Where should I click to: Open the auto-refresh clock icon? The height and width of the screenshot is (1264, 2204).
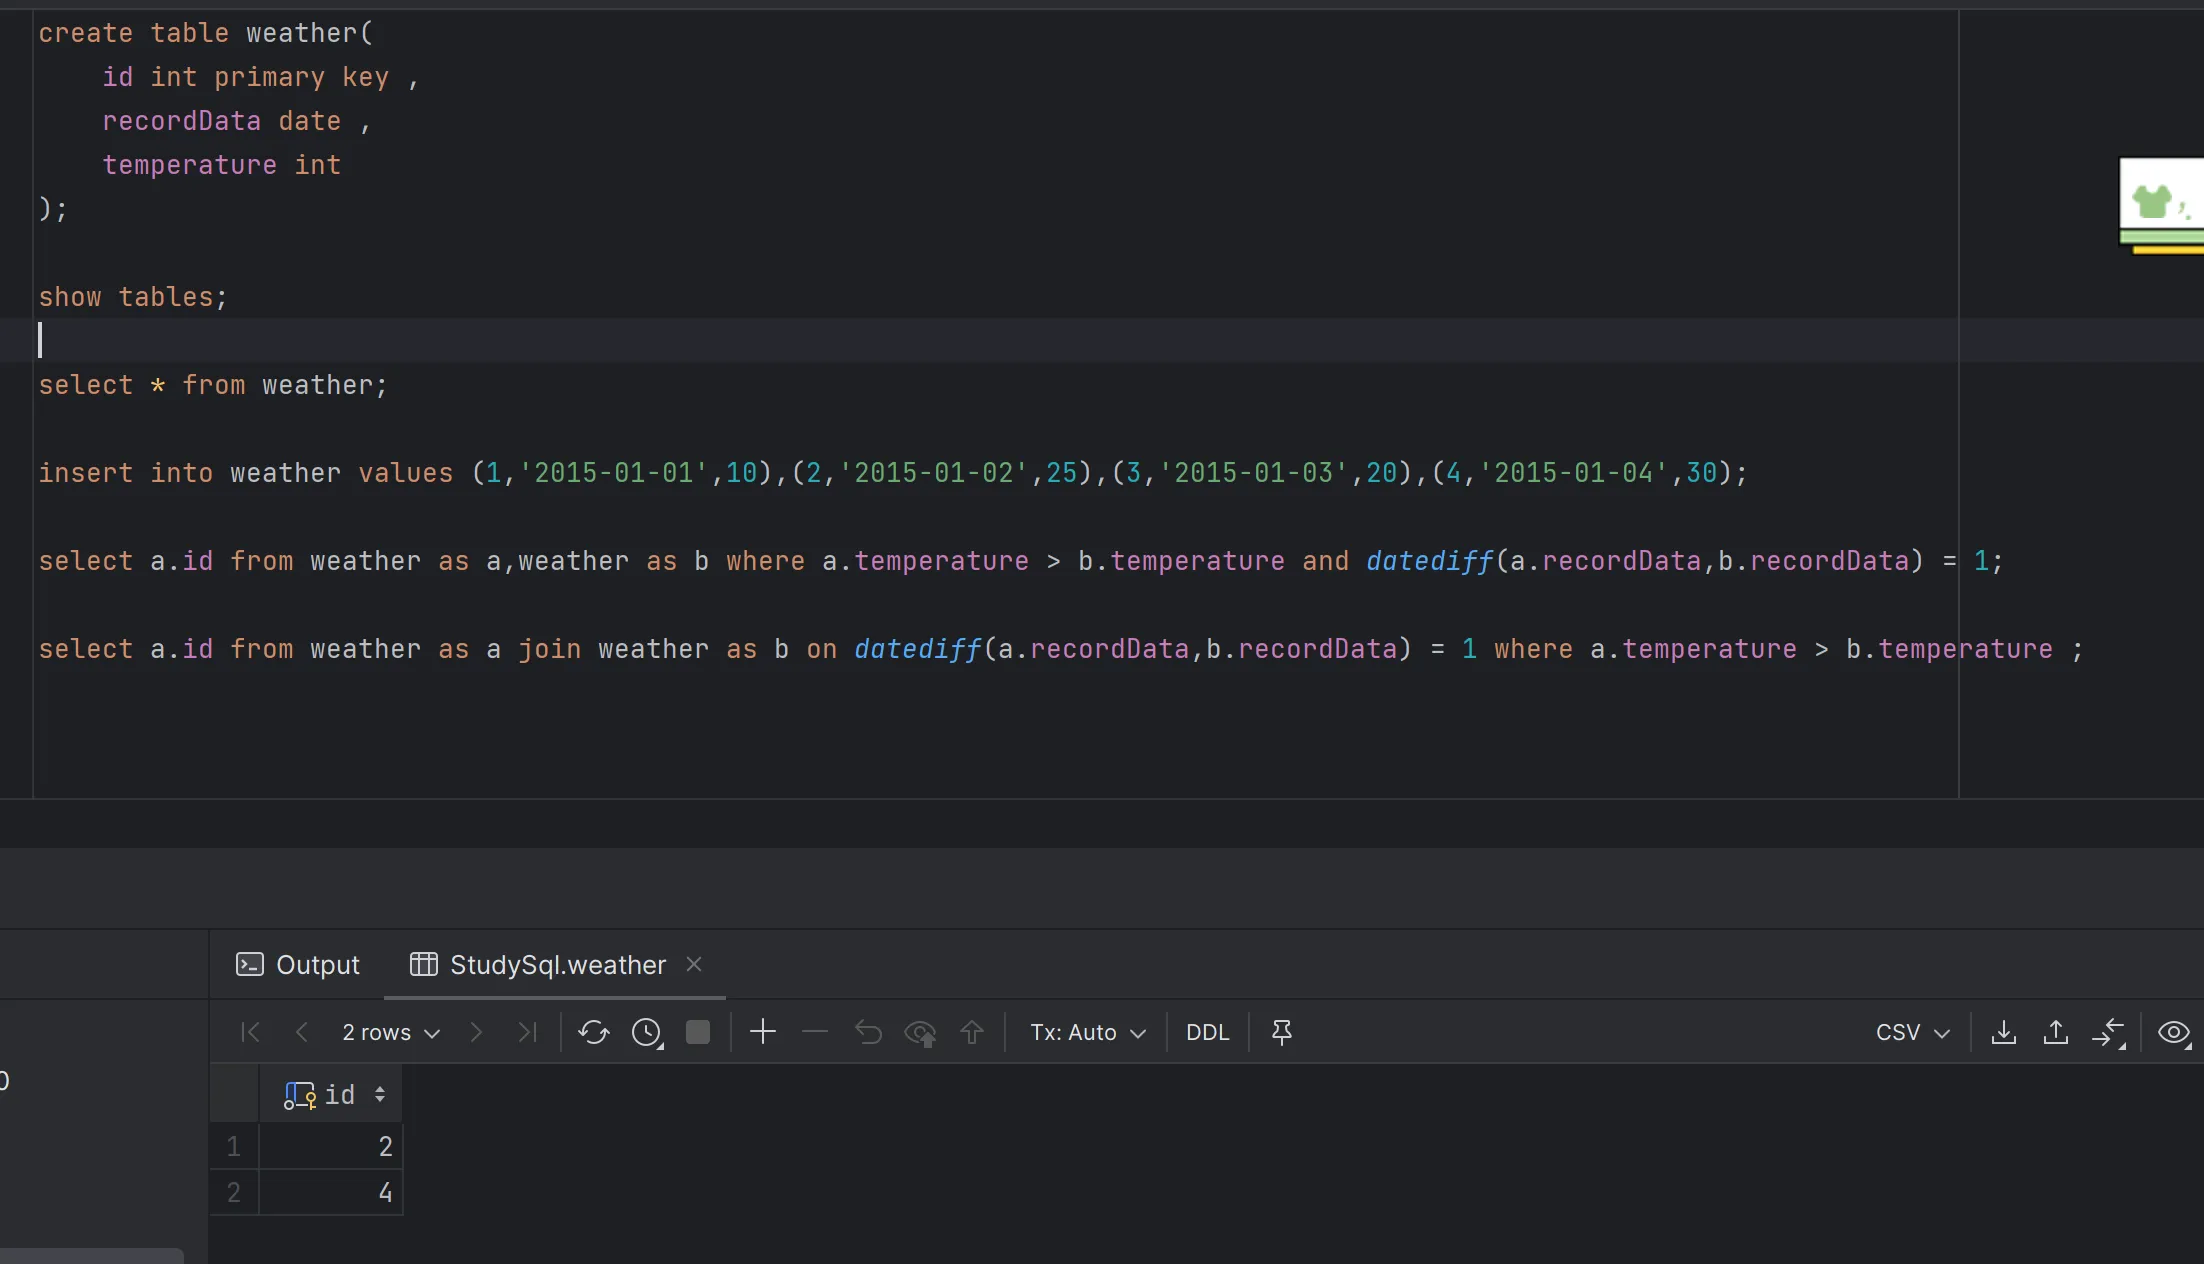(x=647, y=1032)
